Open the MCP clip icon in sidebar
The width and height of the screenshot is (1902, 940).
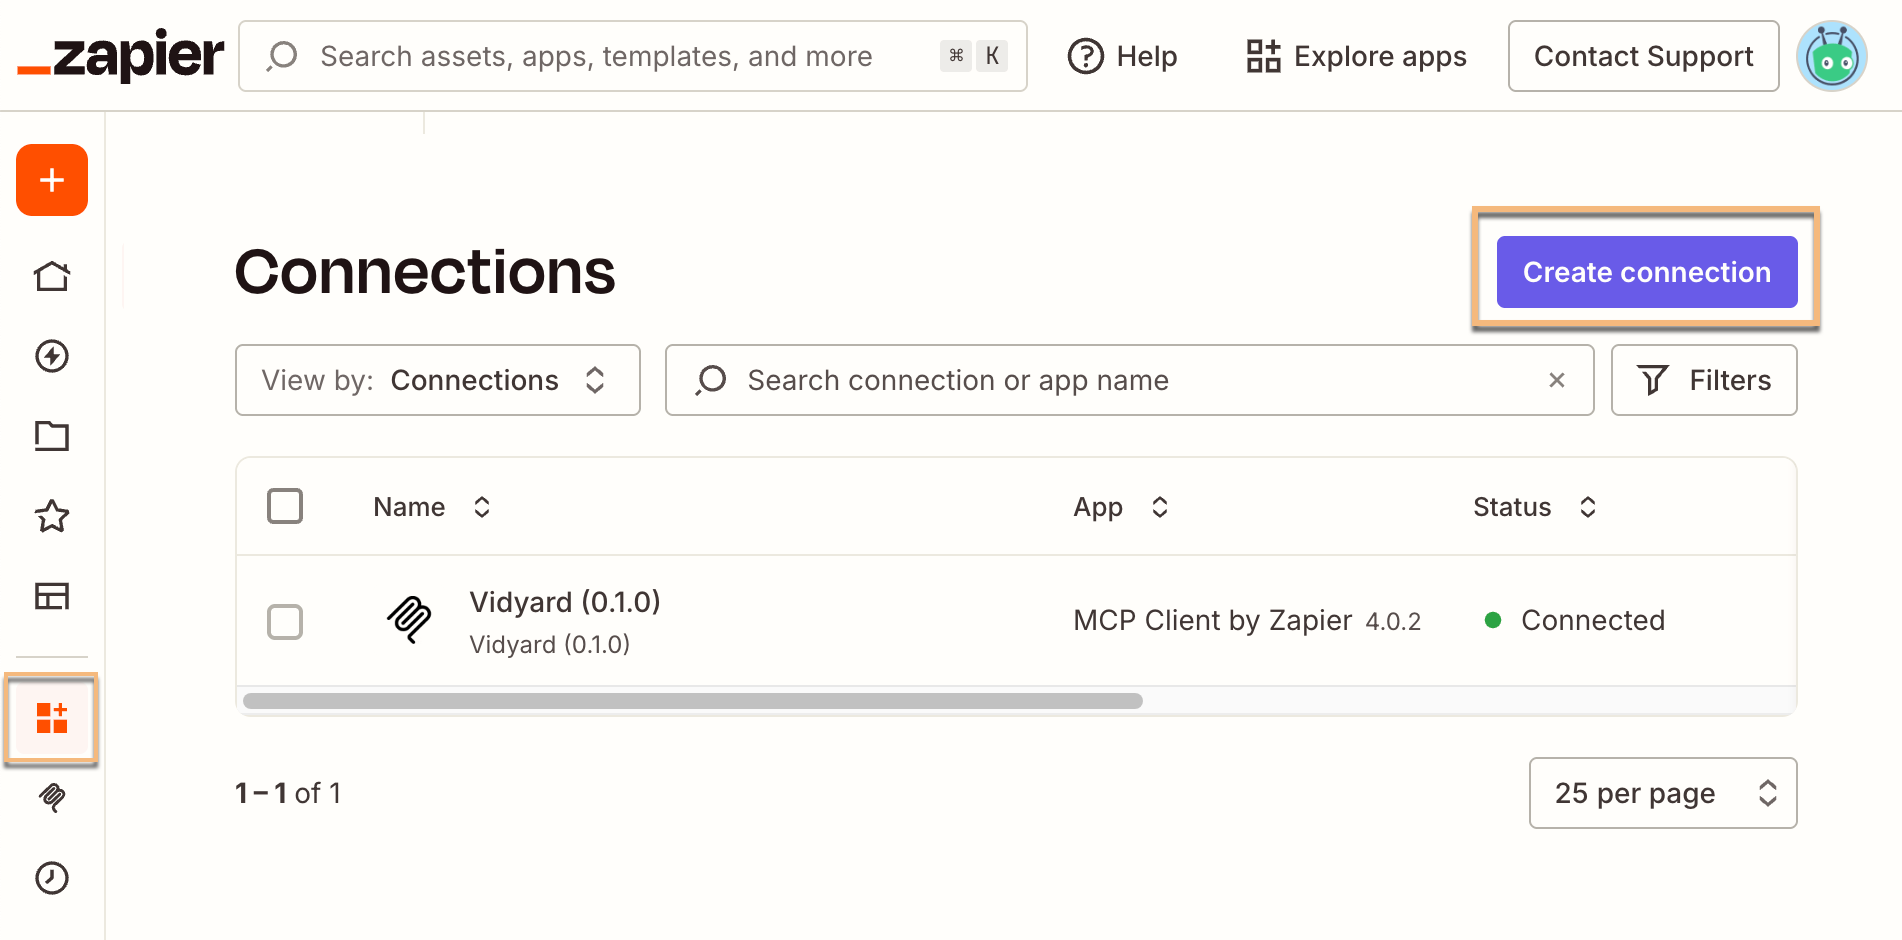coord(52,797)
